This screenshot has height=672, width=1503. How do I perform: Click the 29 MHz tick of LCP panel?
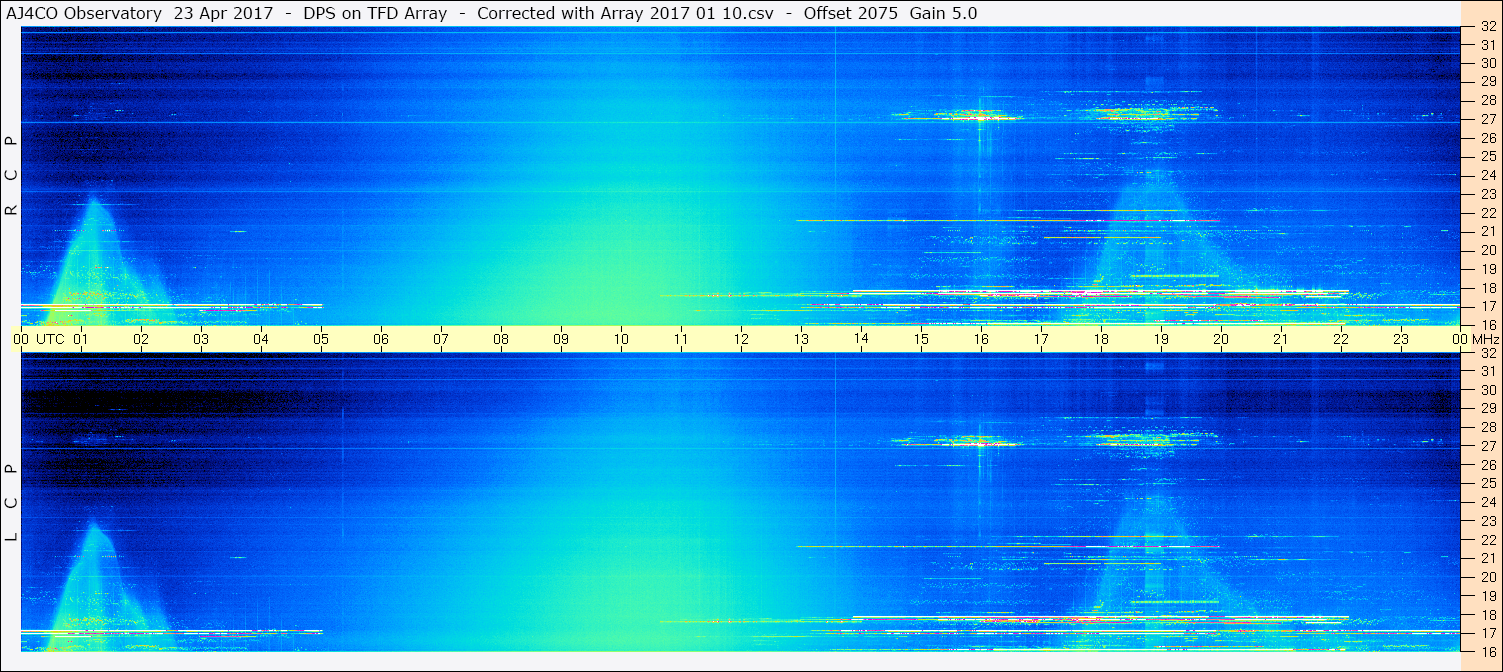pos(1487,409)
